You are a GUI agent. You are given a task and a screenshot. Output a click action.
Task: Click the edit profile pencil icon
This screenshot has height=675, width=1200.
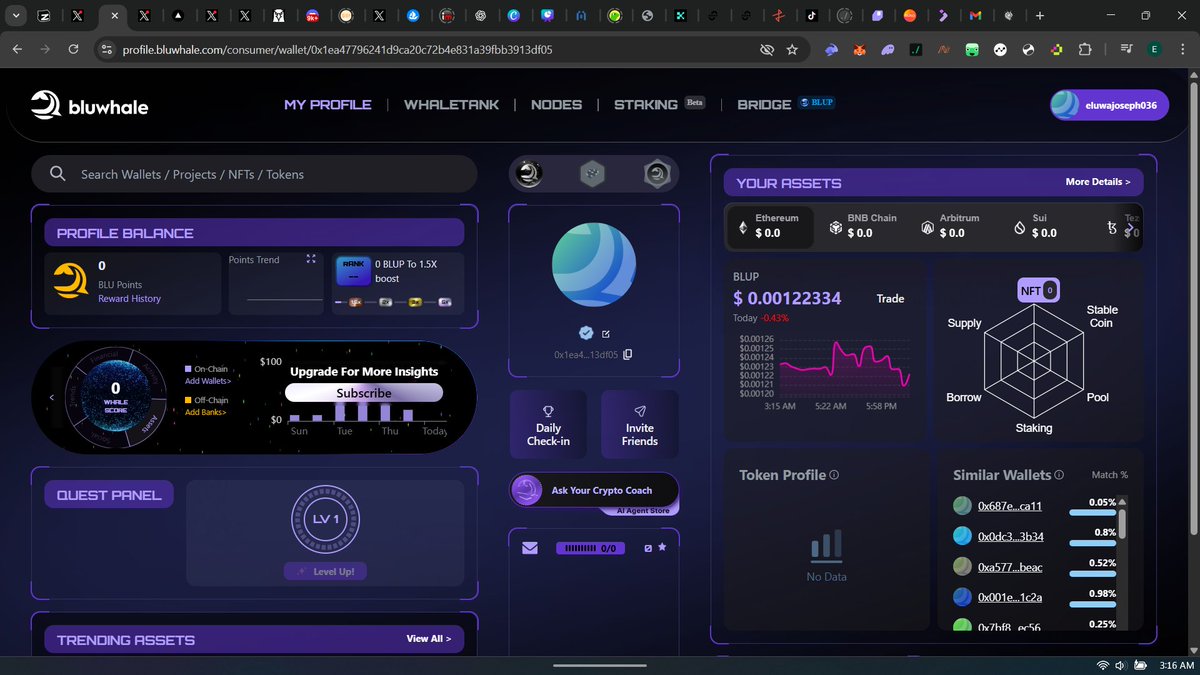tap(606, 334)
